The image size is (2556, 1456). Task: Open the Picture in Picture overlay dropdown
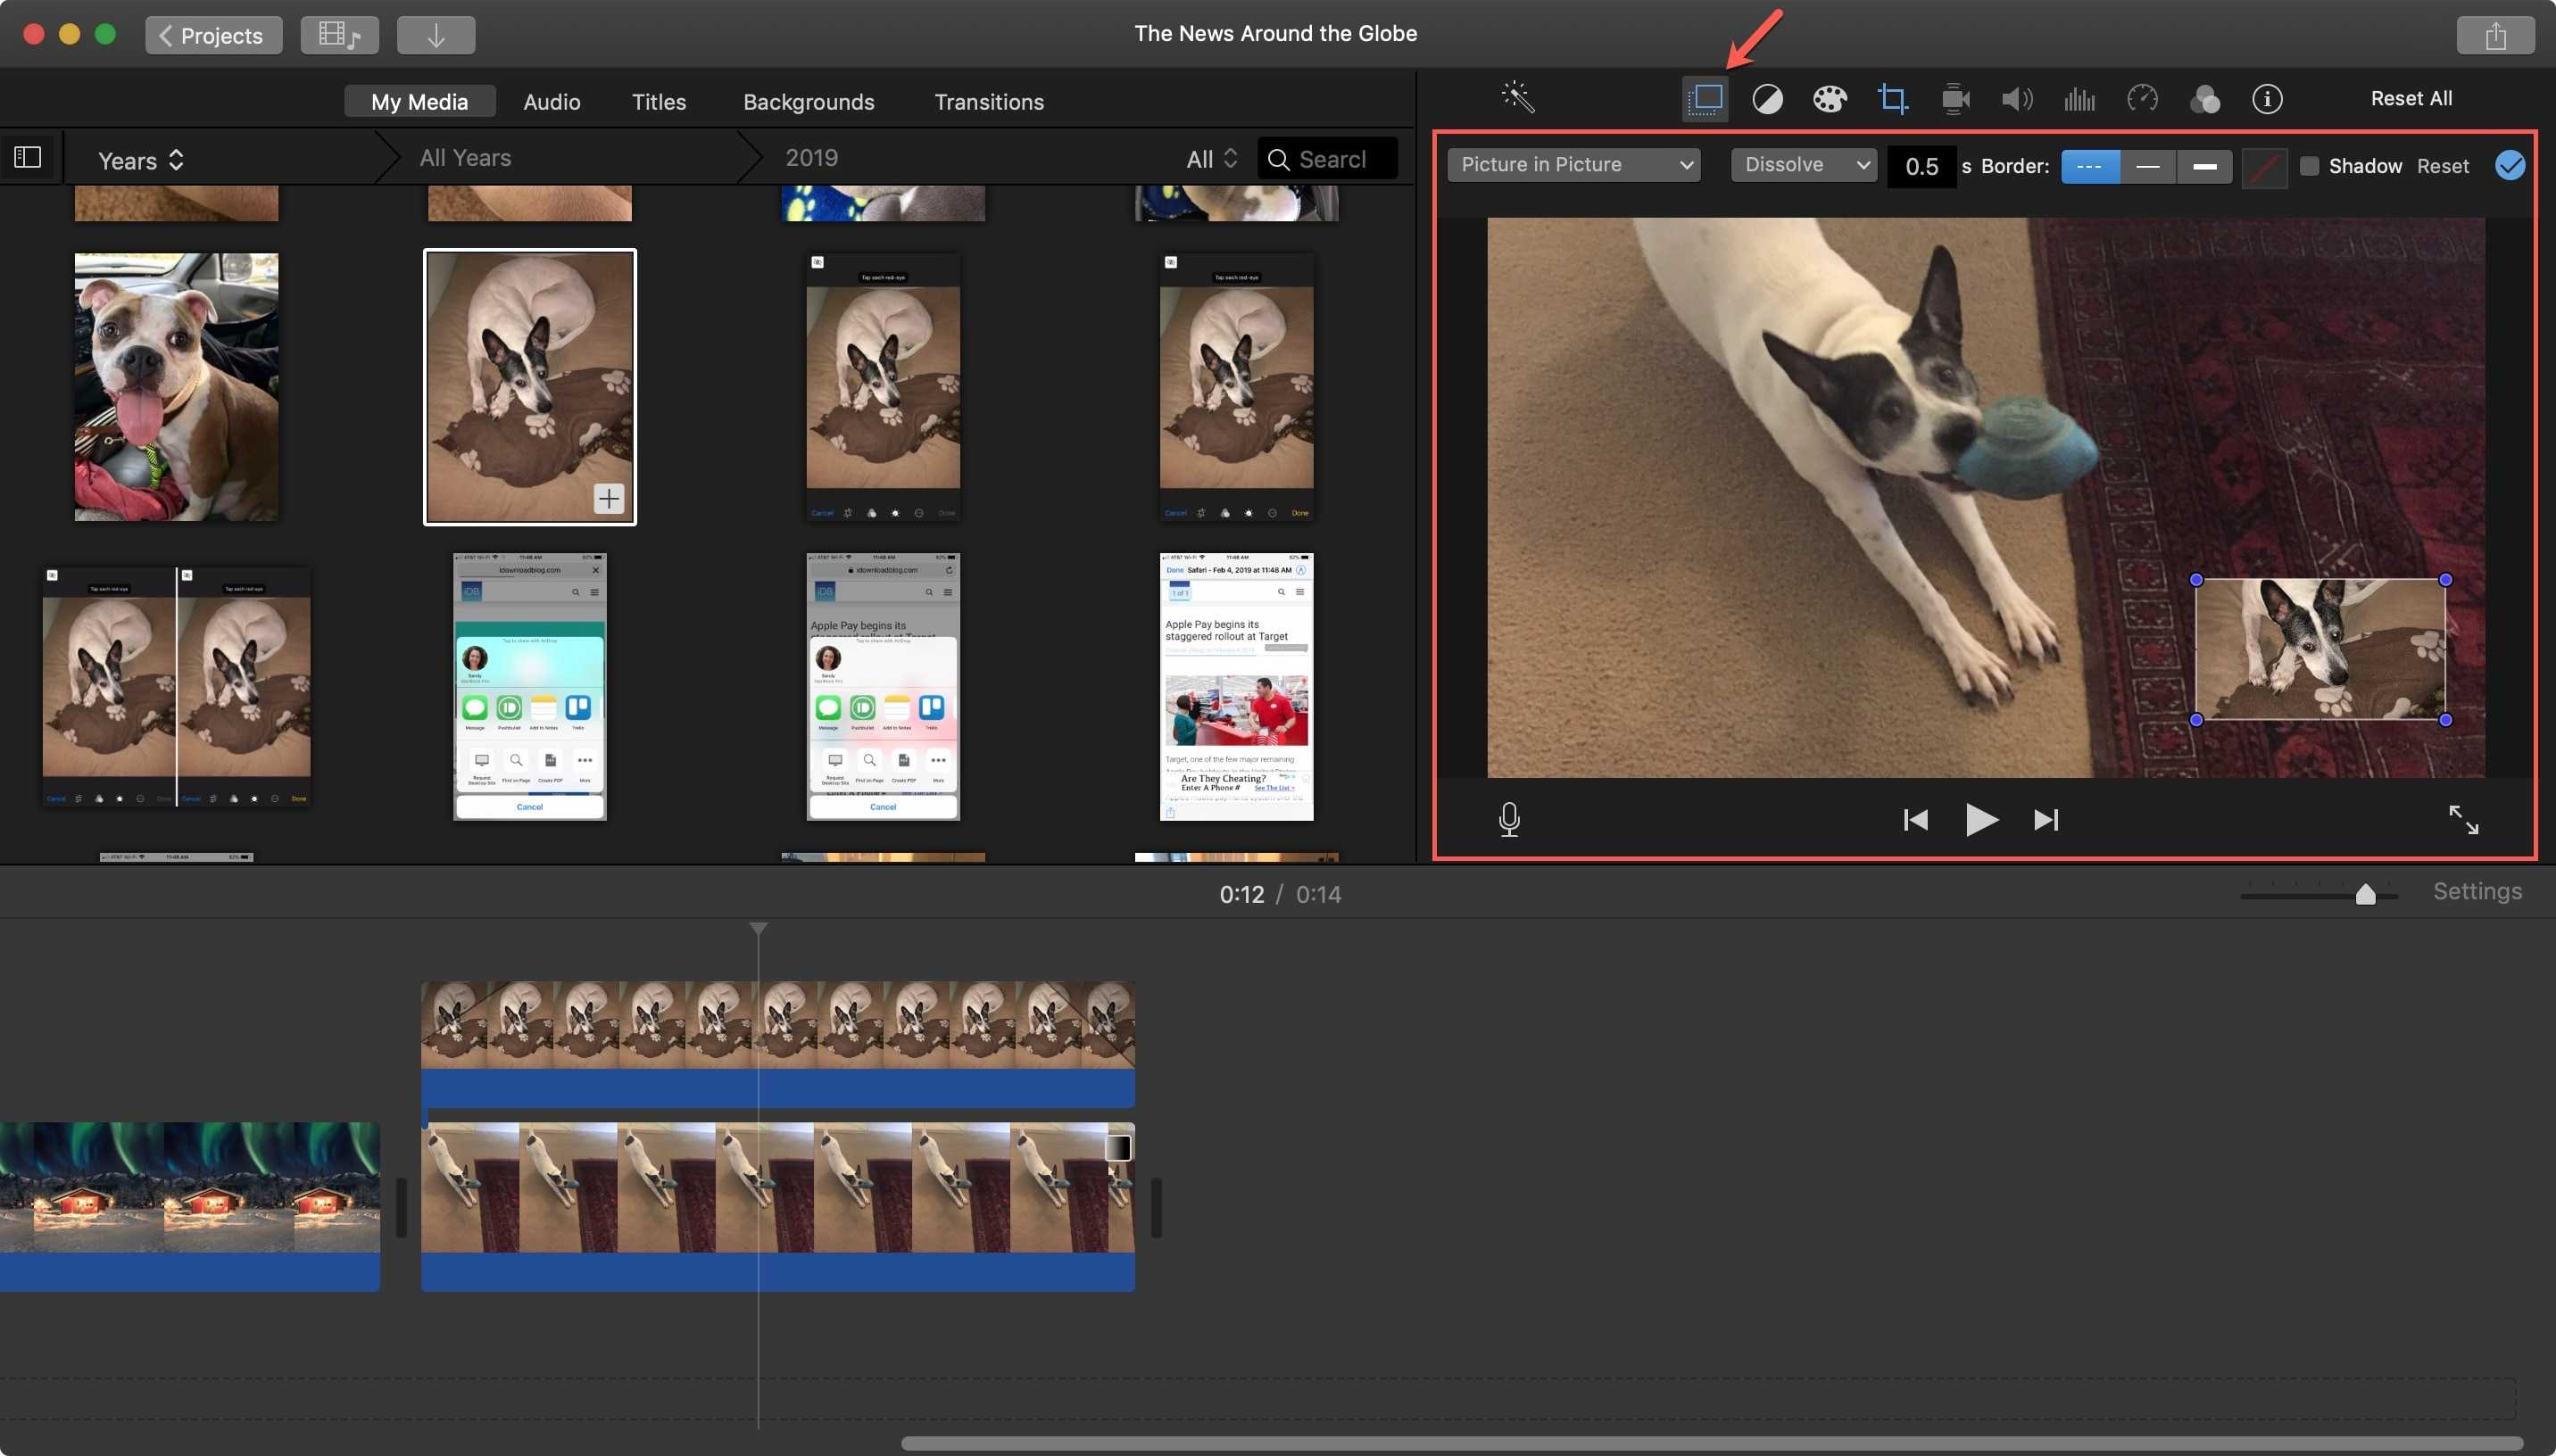click(1574, 164)
